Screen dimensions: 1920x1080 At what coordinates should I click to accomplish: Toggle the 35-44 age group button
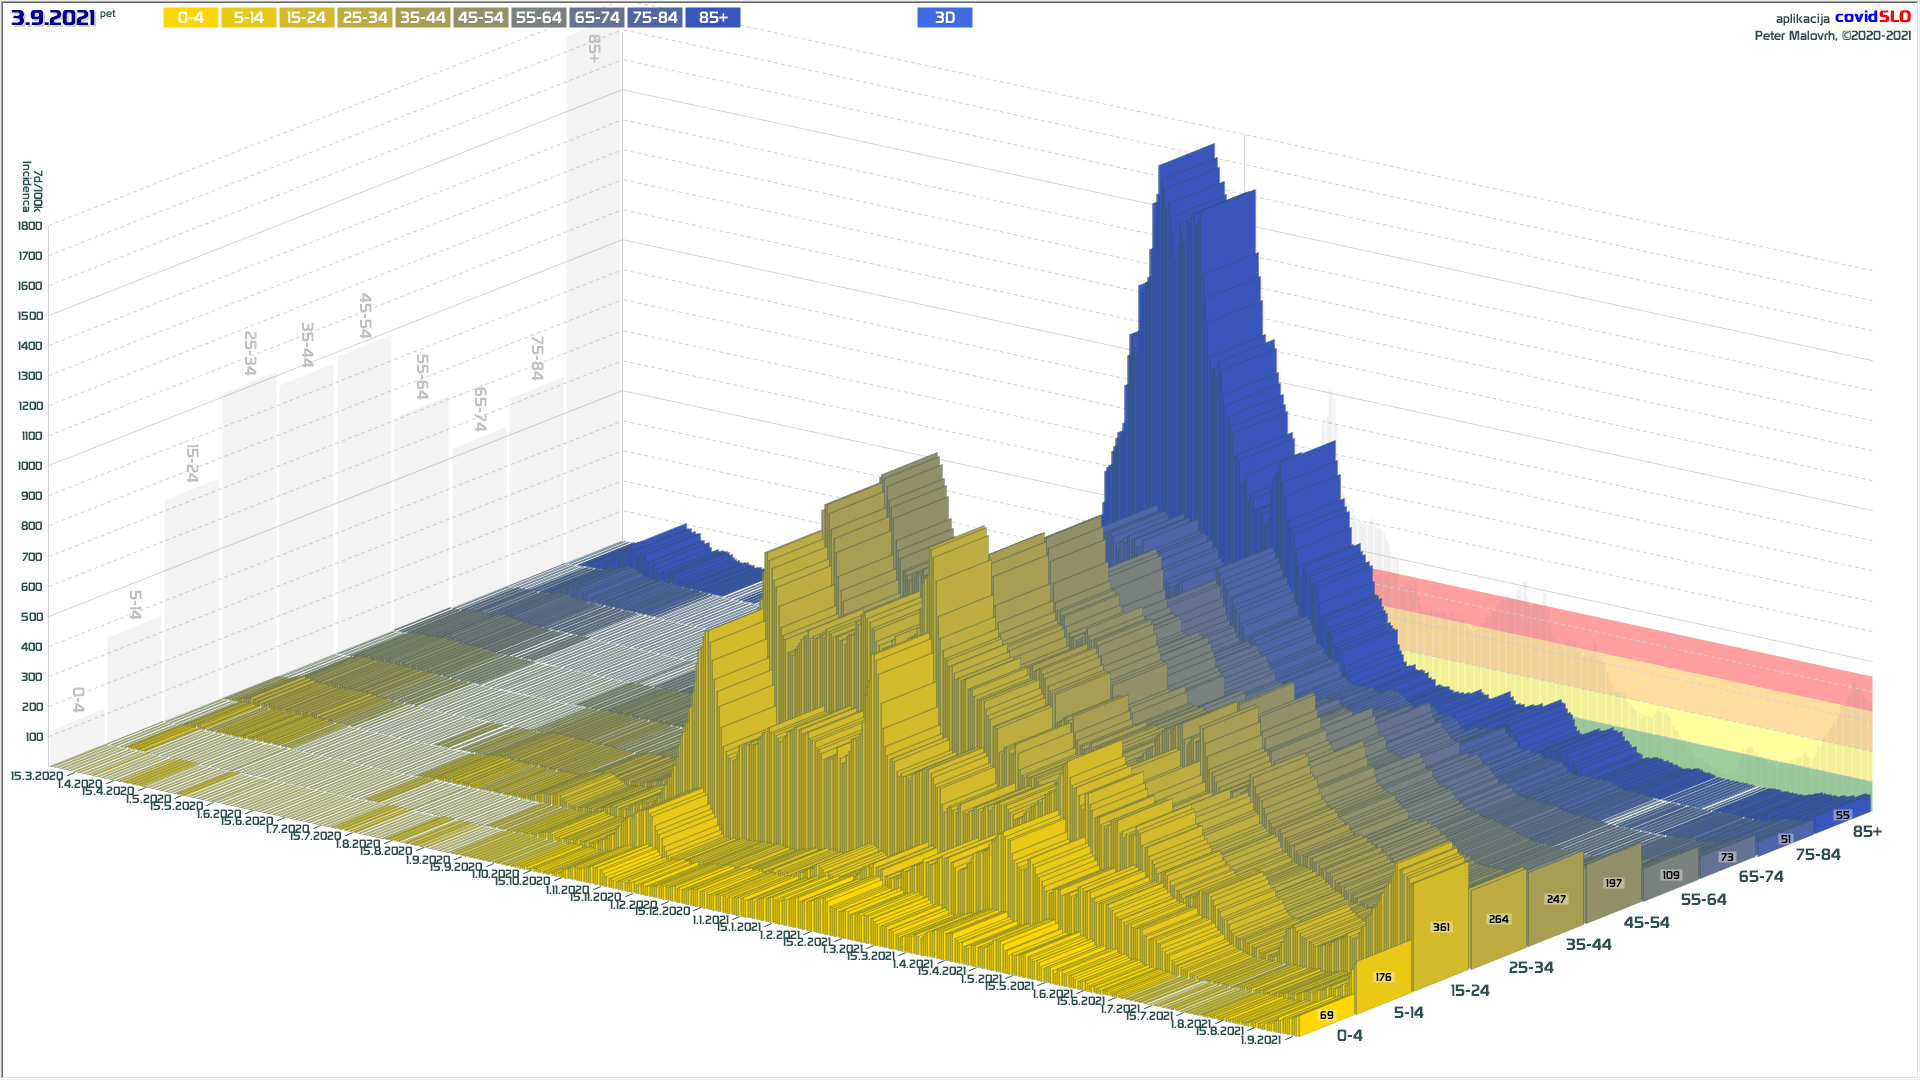click(x=422, y=18)
